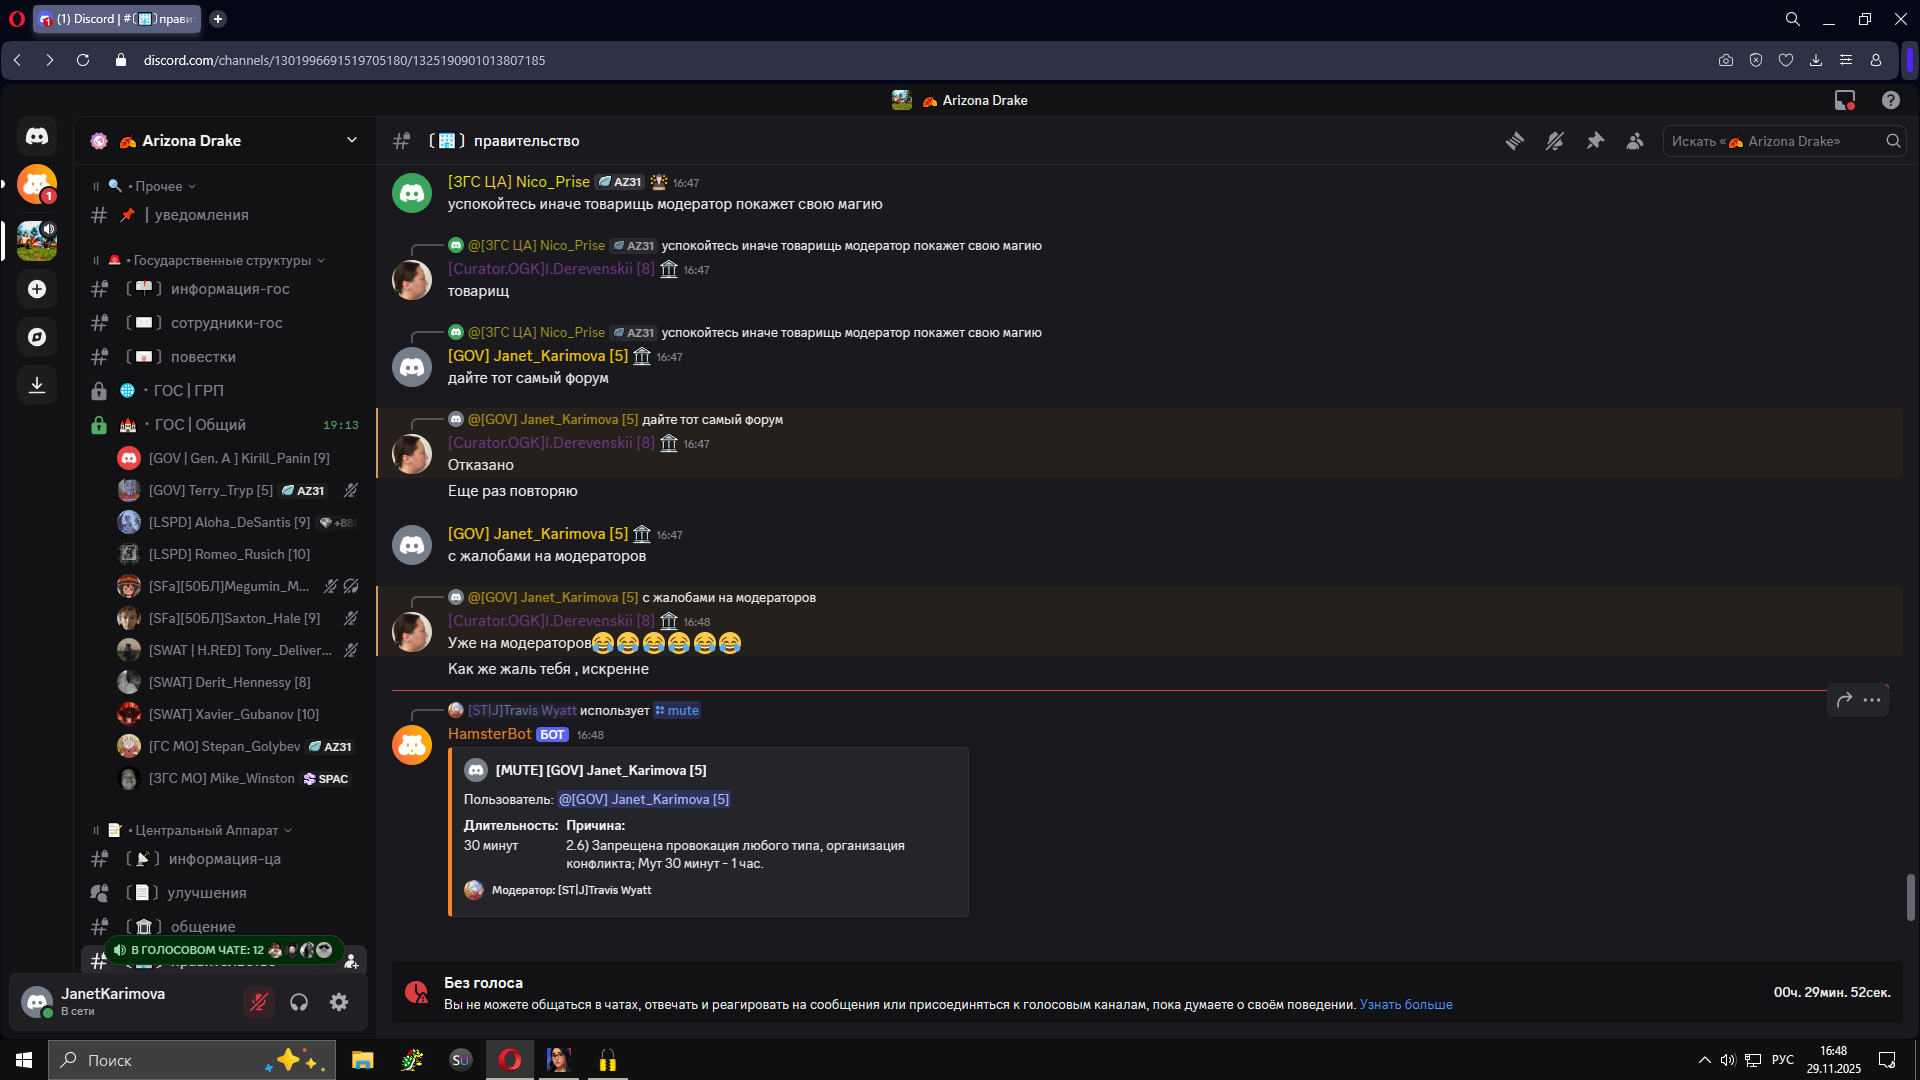
Task: Open the сотрудники-гос channel
Action: click(x=226, y=323)
